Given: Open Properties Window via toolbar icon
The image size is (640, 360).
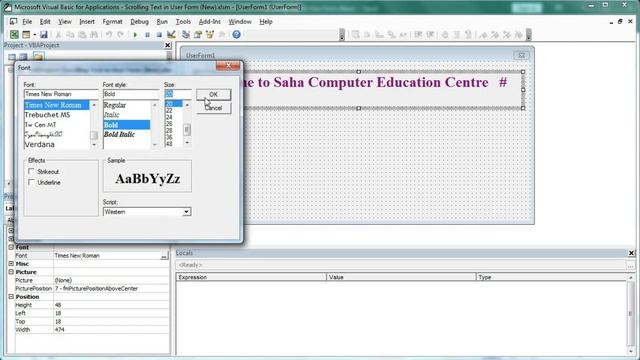Looking at the screenshot, I should [198, 35].
